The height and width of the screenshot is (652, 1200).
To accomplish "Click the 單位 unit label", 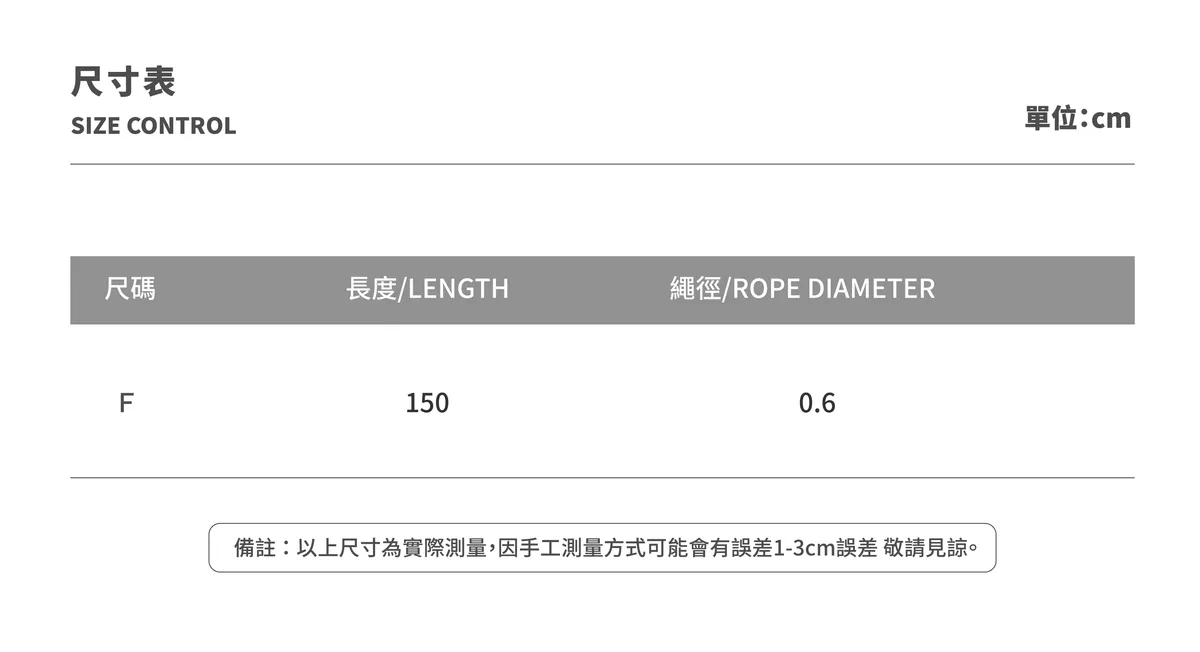I will pyautogui.click(x=1050, y=118).
